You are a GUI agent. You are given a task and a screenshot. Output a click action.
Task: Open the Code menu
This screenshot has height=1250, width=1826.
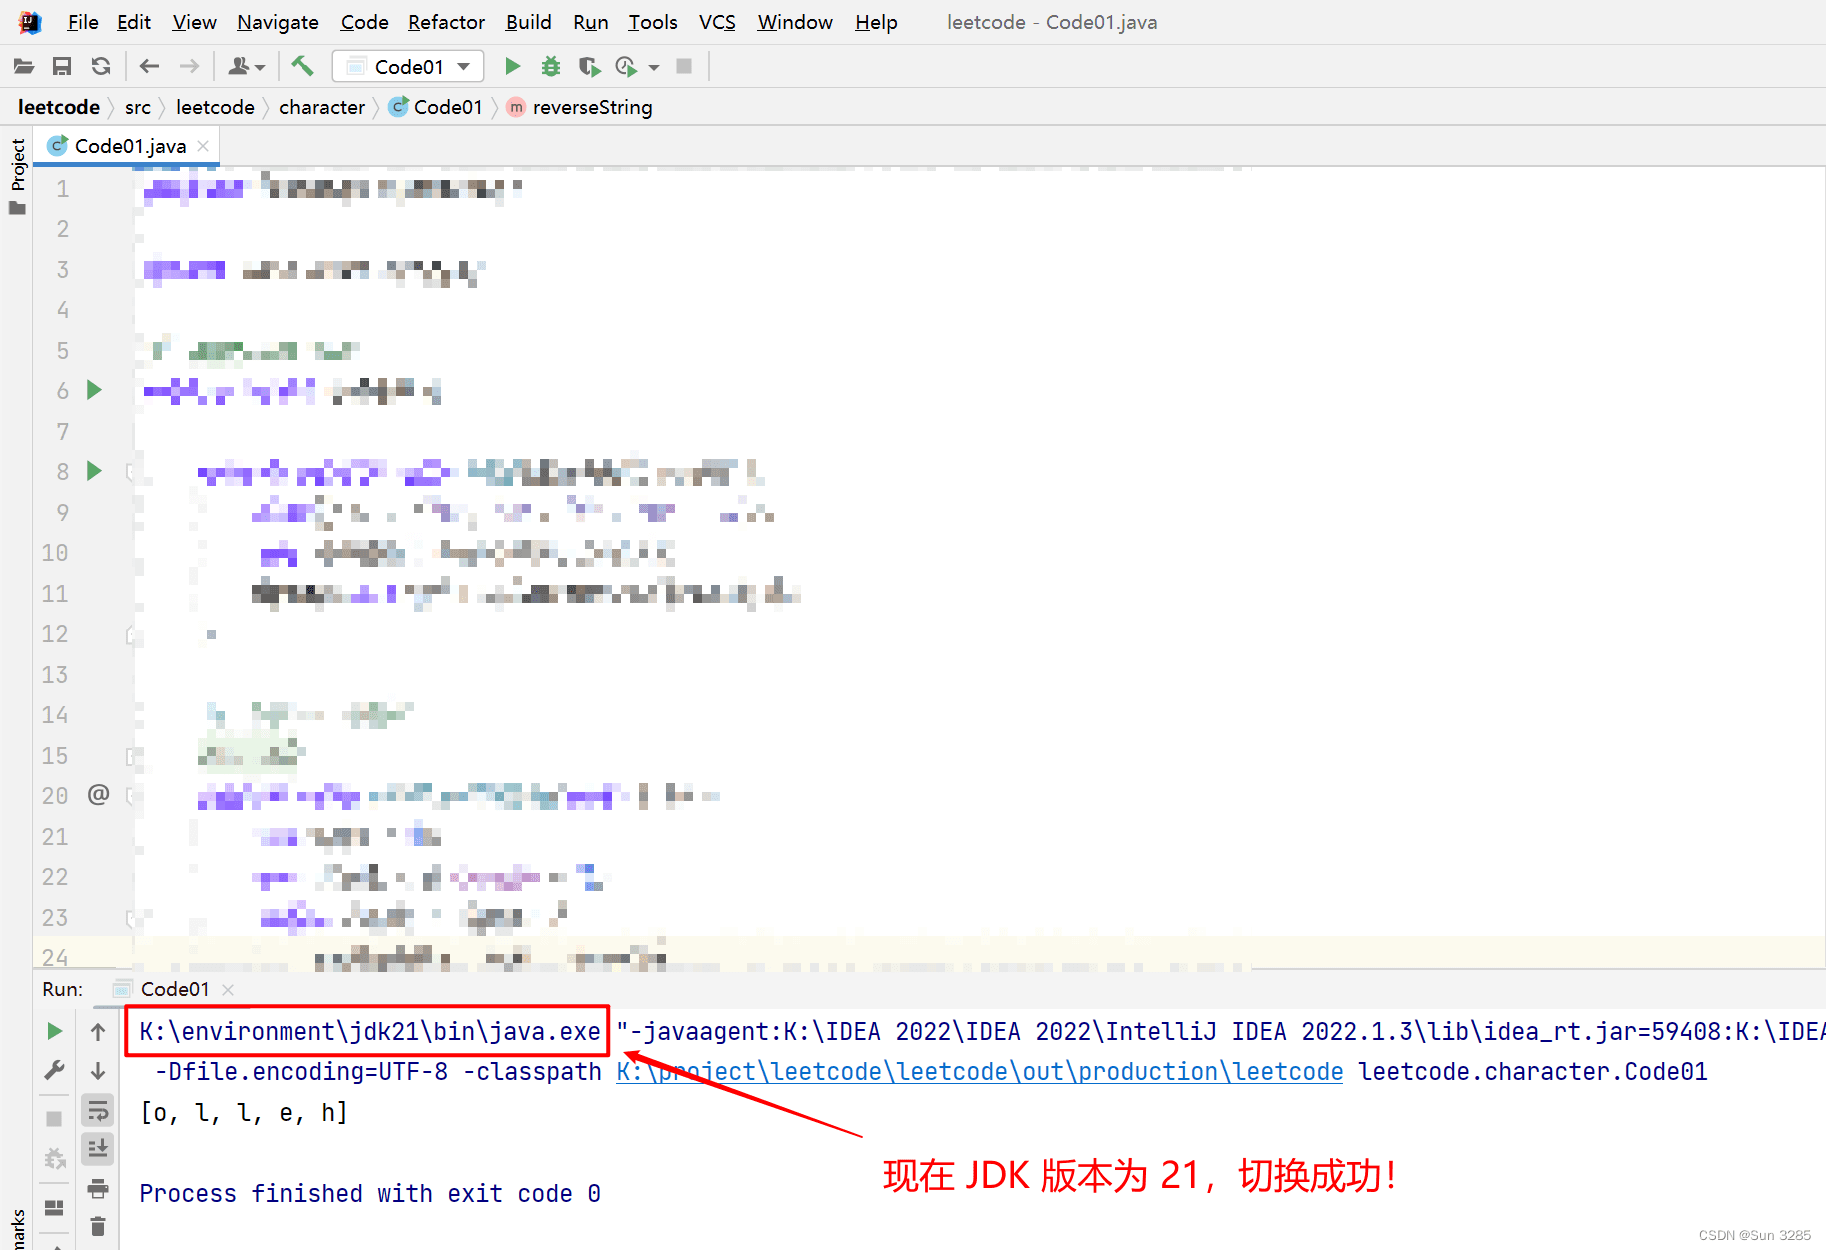click(364, 22)
